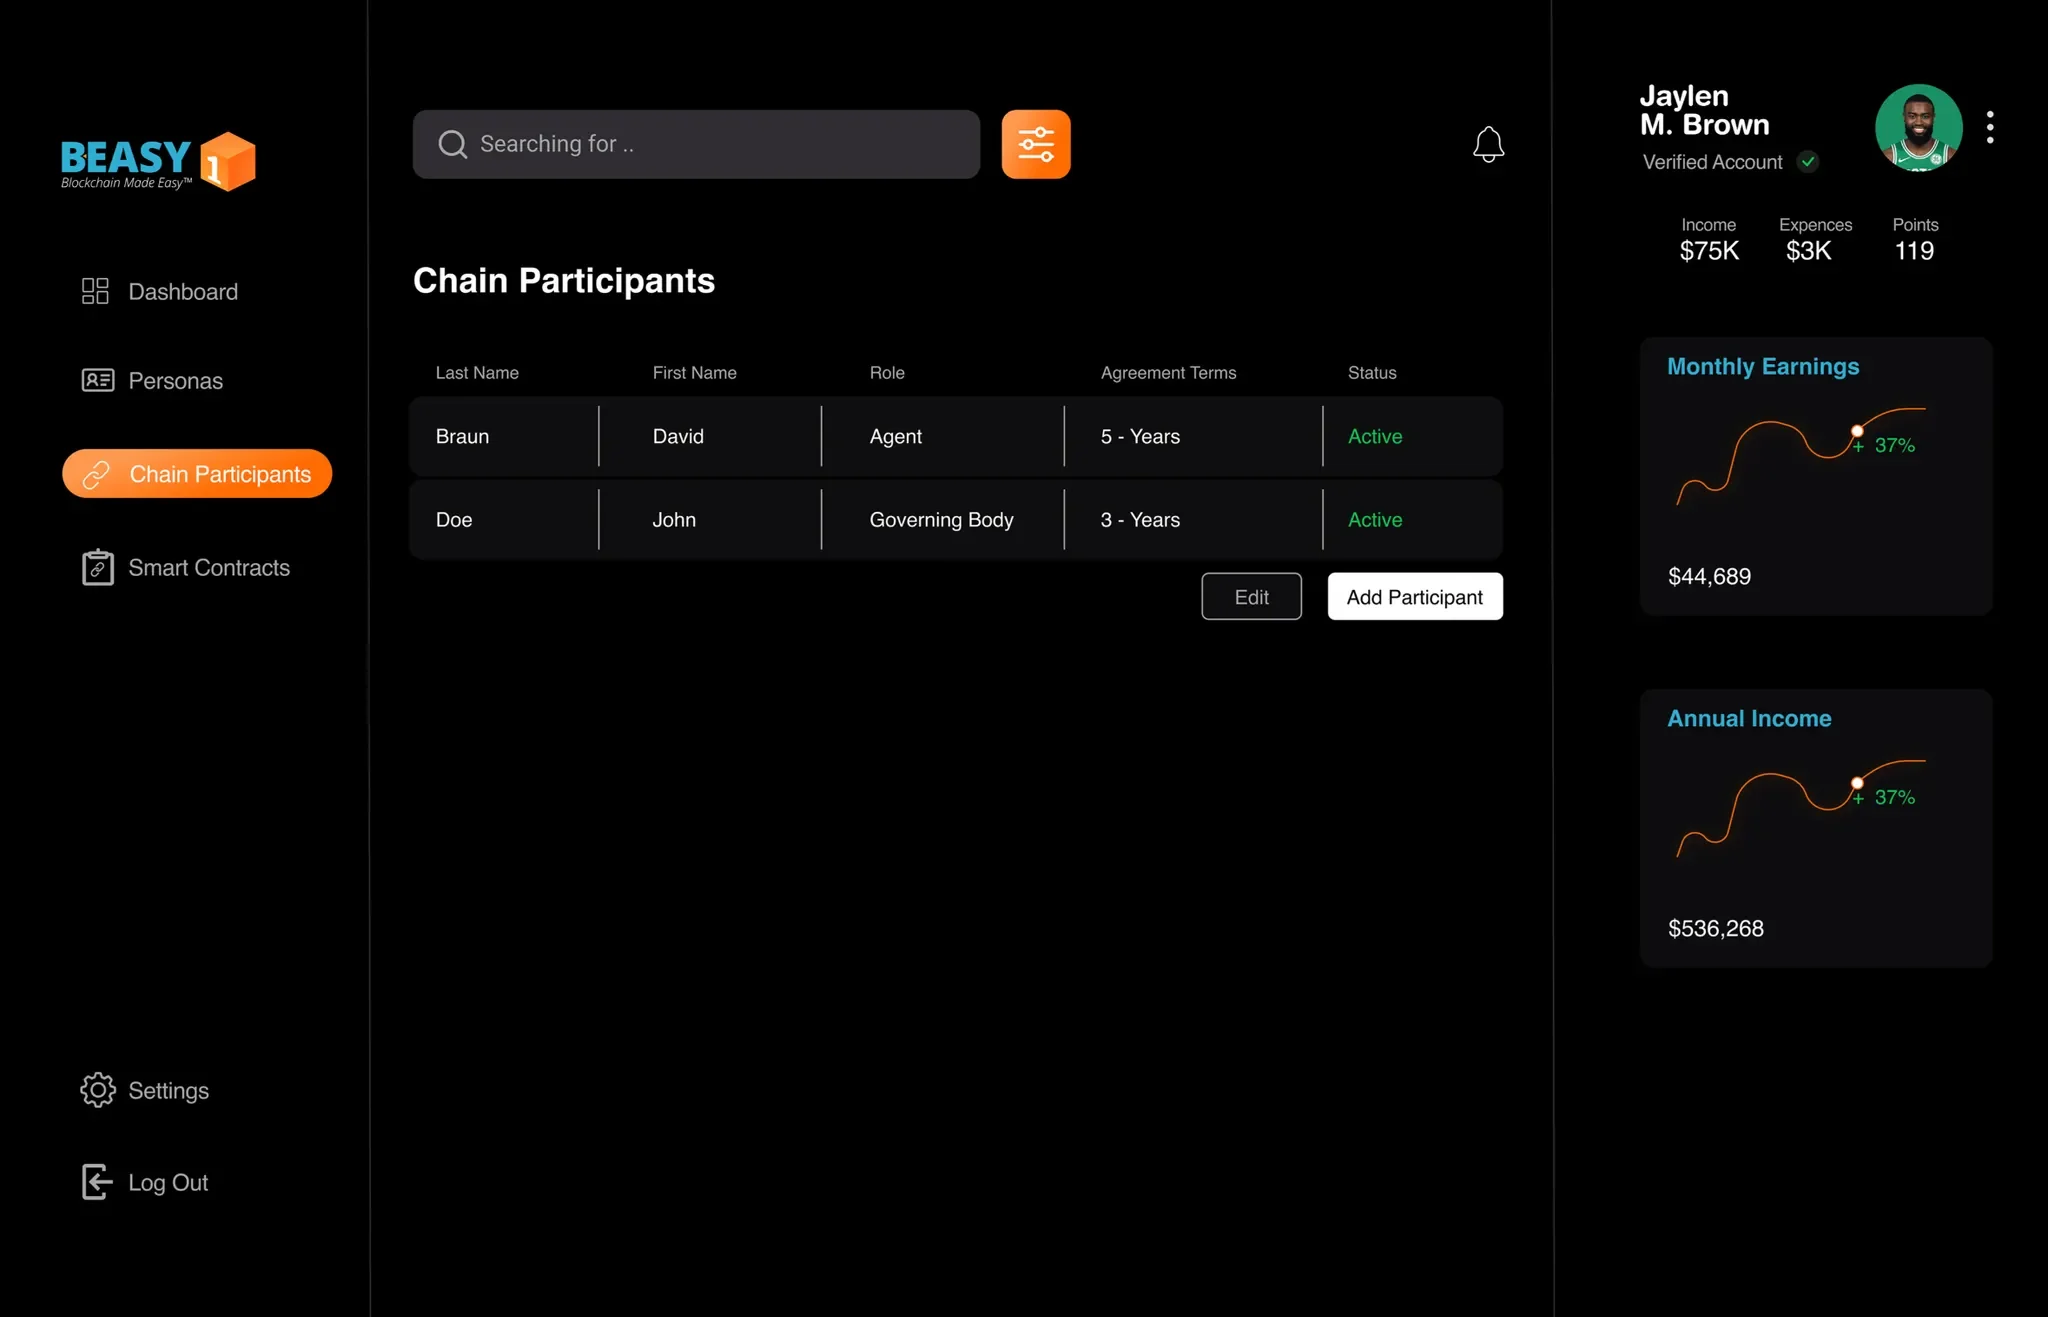
Task: Click the Settings gear icon
Action: (x=97, y=1090)
